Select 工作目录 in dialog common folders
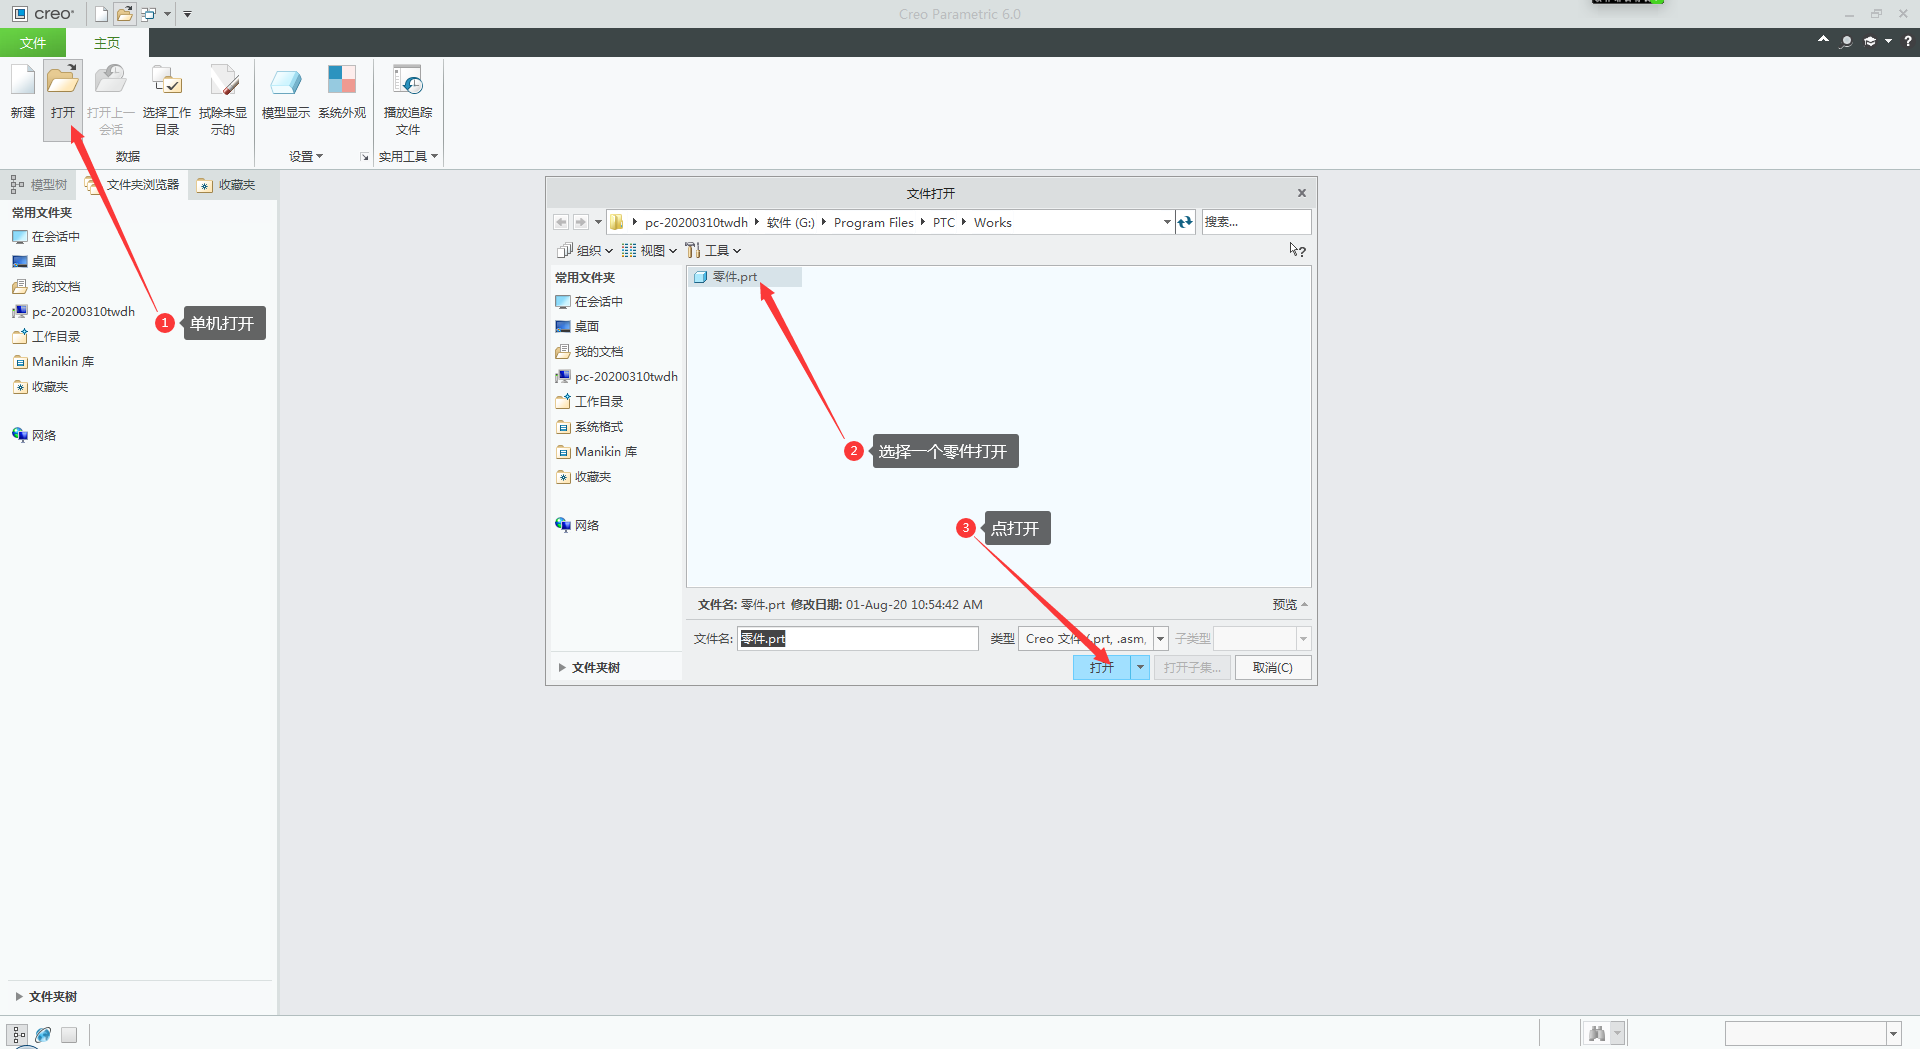 pos(589,402)
